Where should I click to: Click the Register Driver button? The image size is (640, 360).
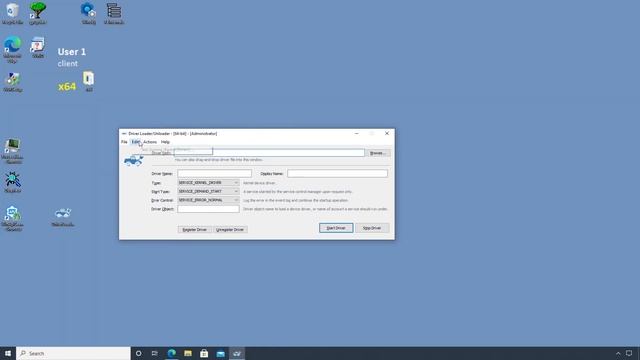(x=195, y=229)
